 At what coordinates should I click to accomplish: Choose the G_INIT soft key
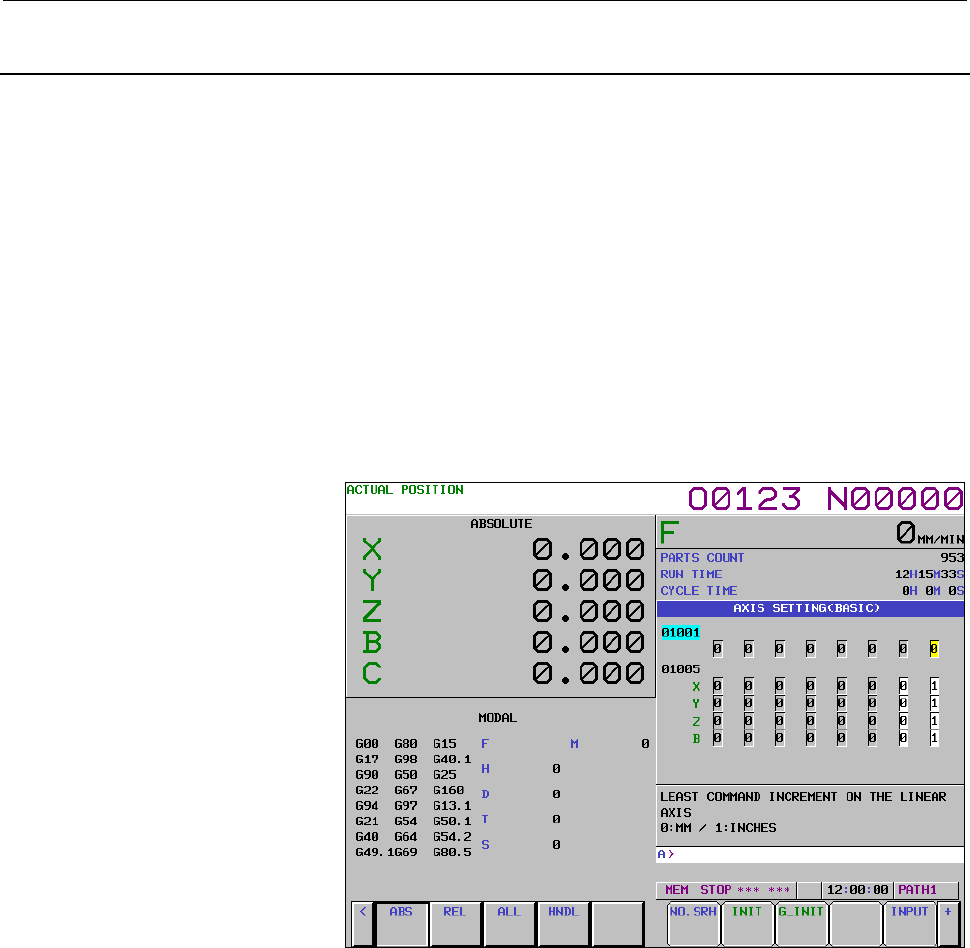click(801, 923)
